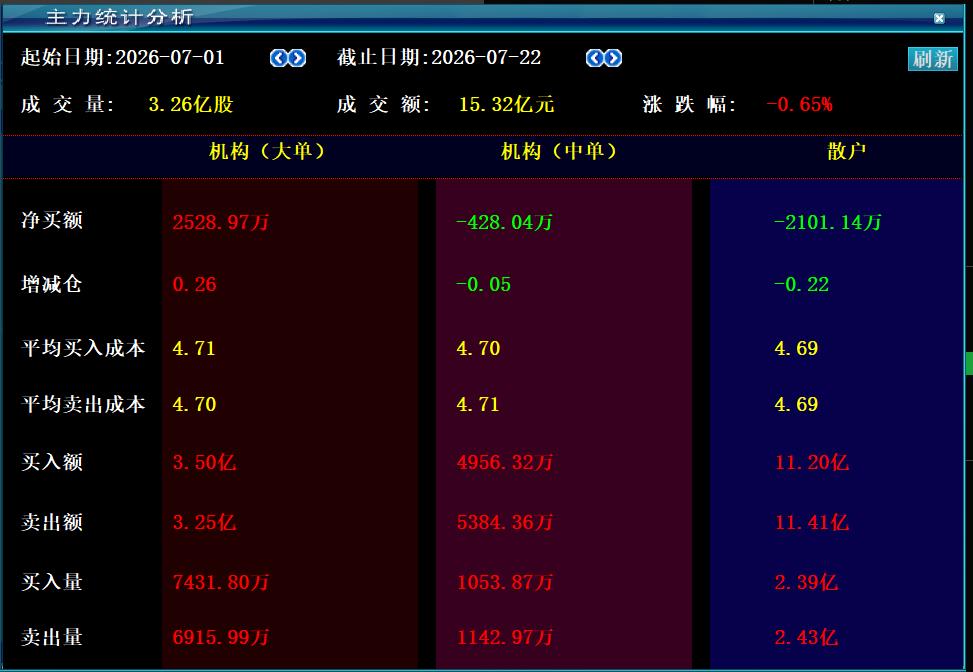Click the 成交量 value 3.26亿股
This screenshot has width=973, height=672.
[x=191, y=104]
